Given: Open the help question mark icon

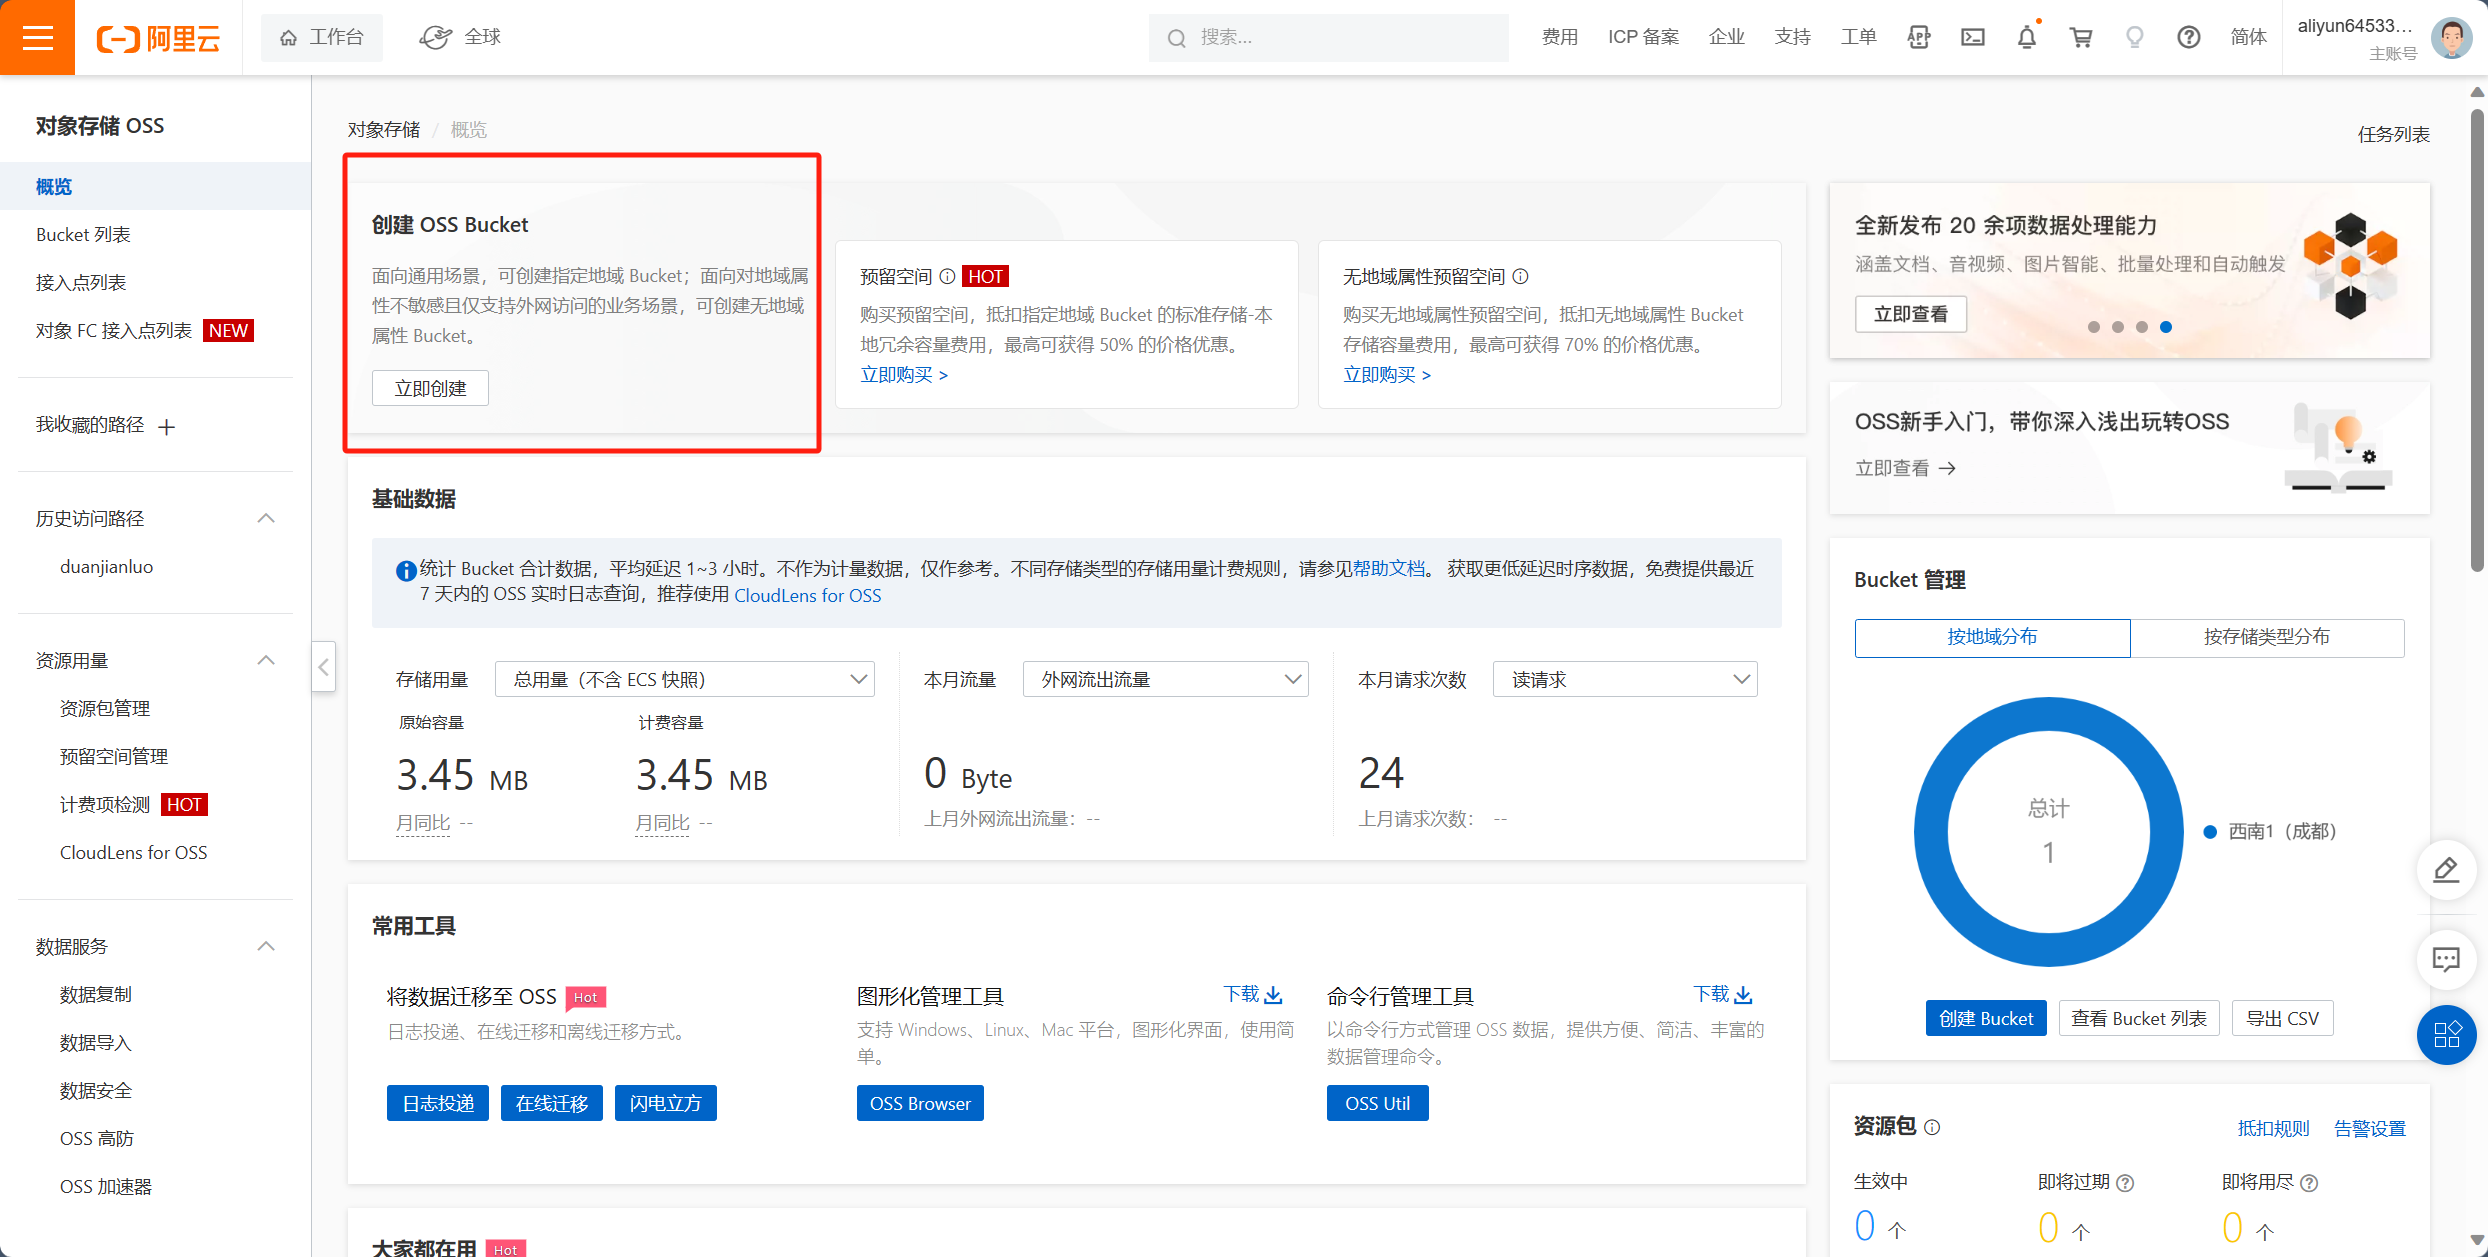Looking at the screenshot, I should coord(2189,37).
